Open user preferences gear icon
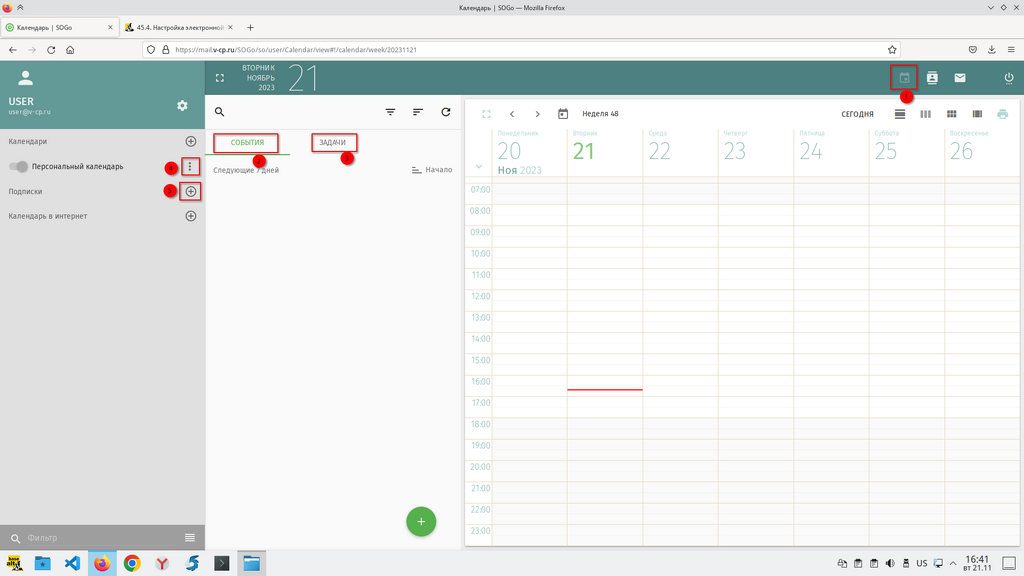The height and width of the screenshot is (576, 1024). (x=182, y=106)
